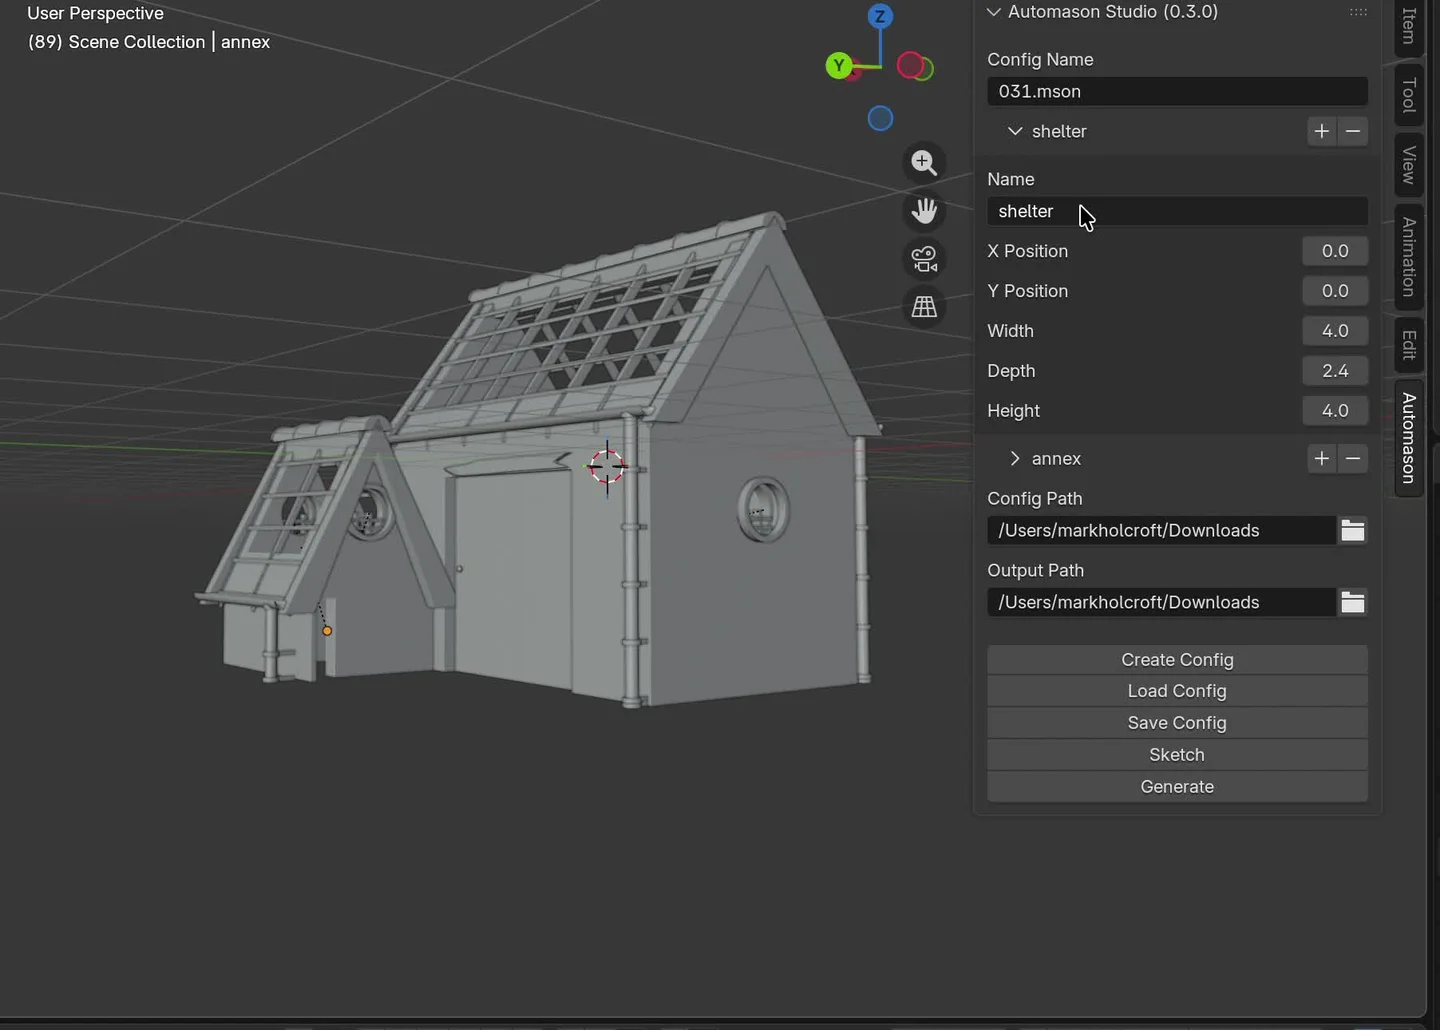The width and height of the screenshot is (1440, 1030).
Task: Toggle the camera view icon
Action: 924,258
